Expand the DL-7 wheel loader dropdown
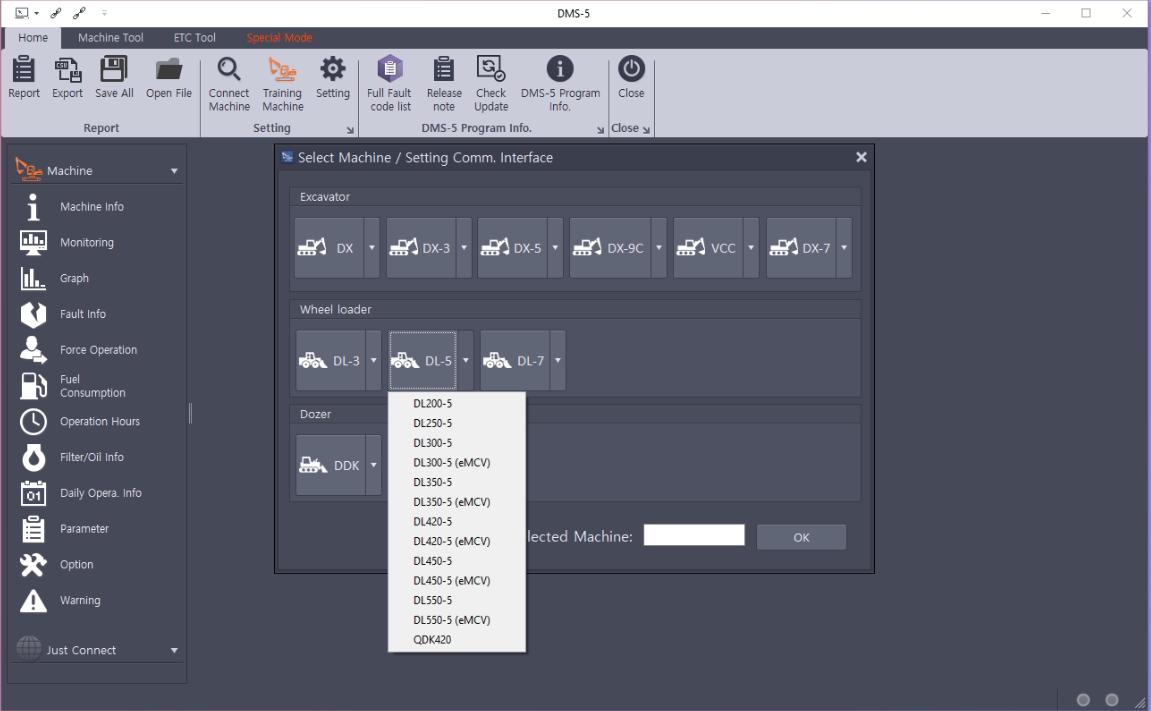This screenshot has height=711, width=1151. [x=558, y=360]
